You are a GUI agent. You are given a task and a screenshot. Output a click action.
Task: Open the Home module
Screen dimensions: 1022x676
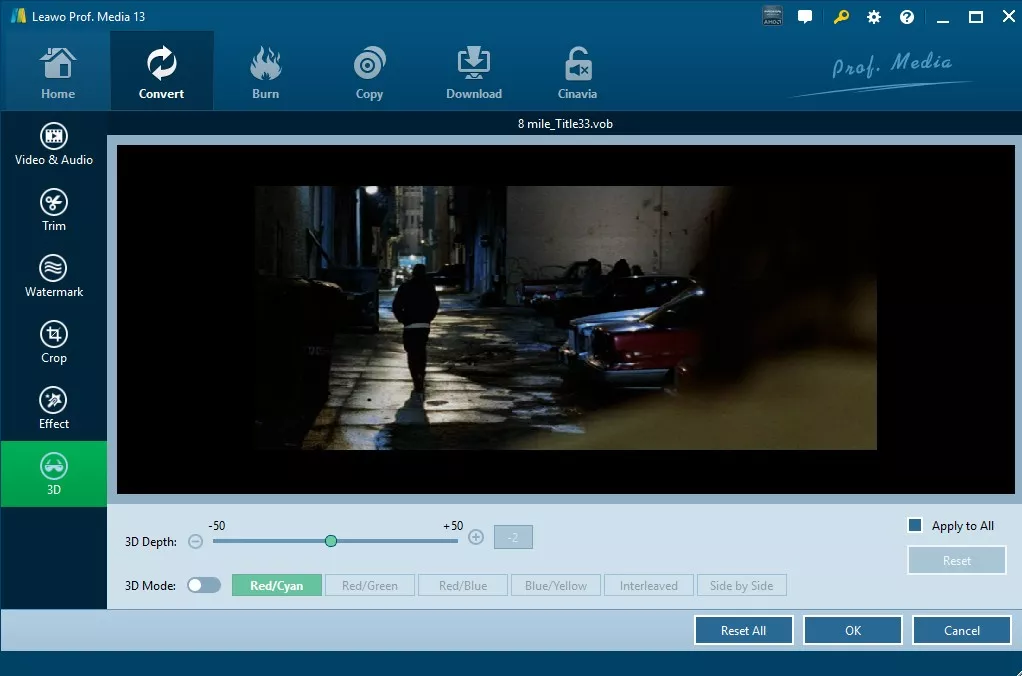point(58,72)
